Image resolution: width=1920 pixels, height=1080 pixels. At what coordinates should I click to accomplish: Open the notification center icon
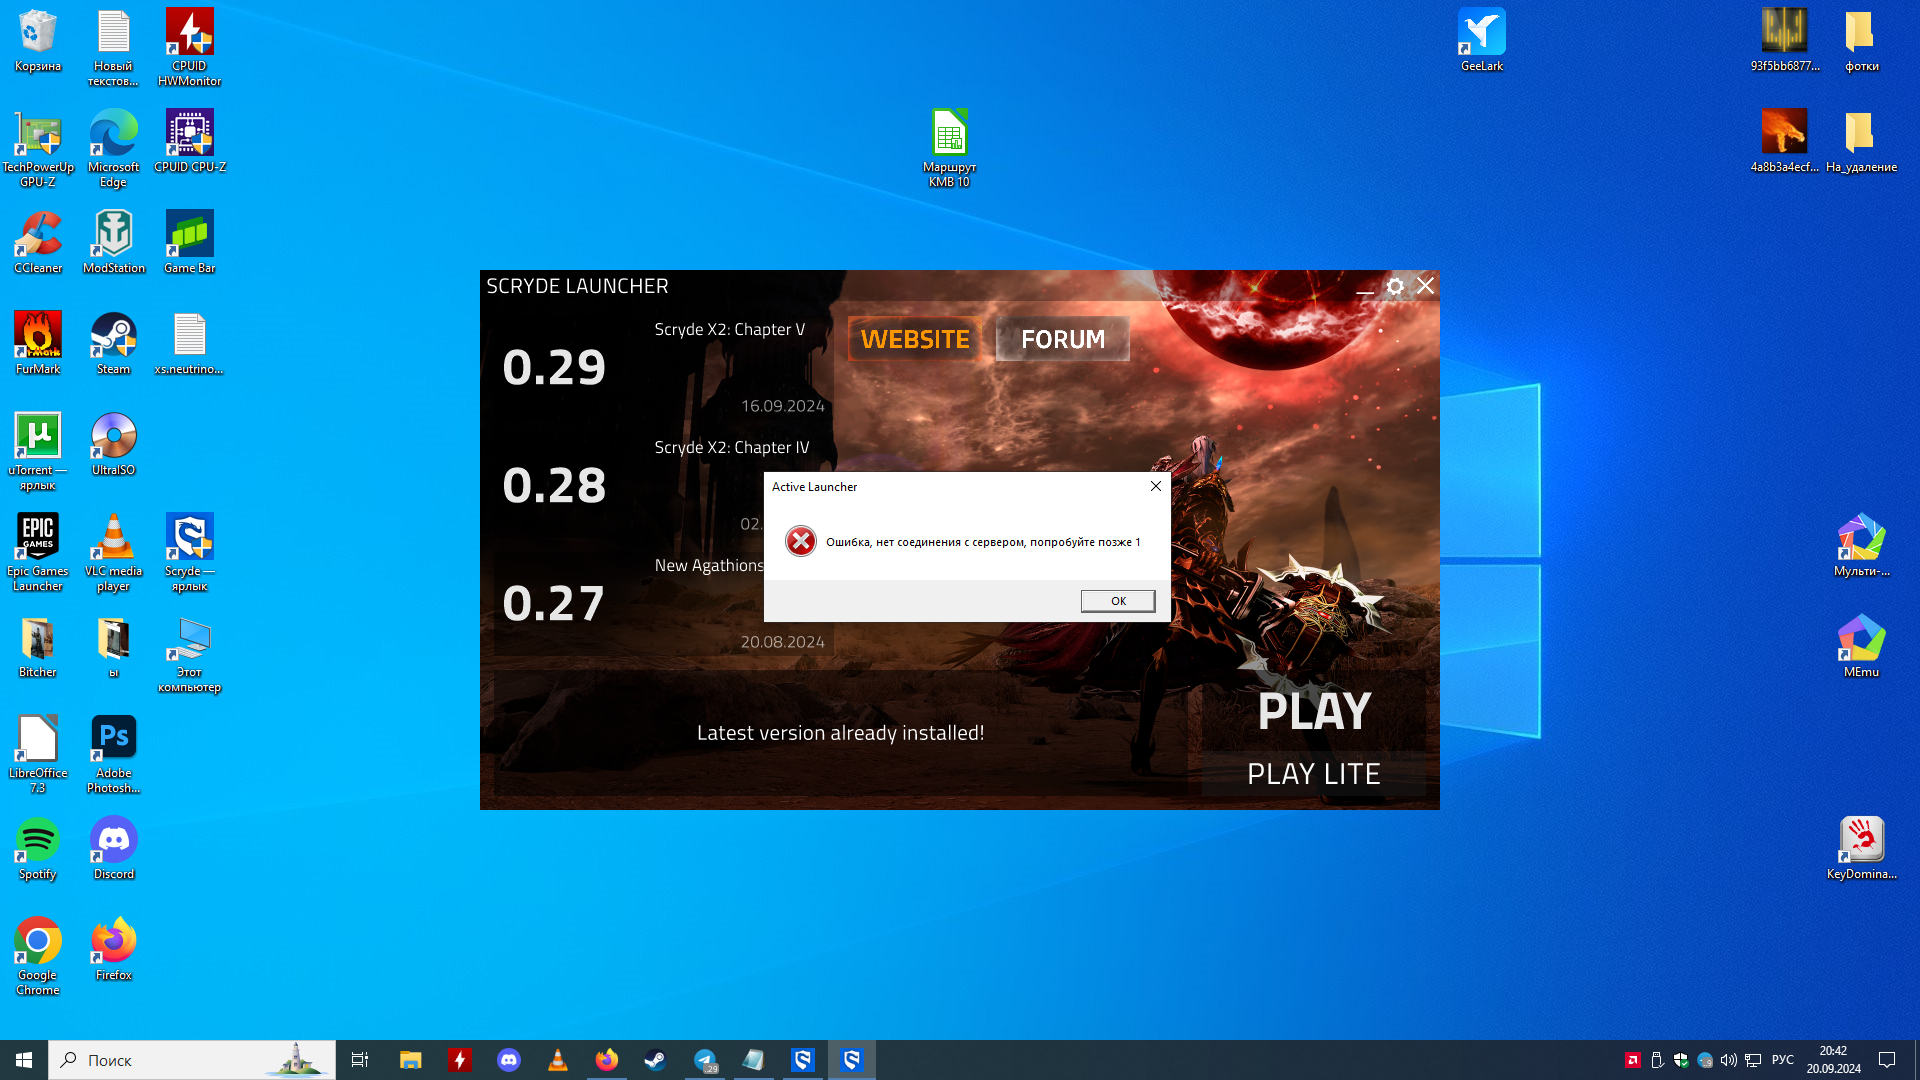pos(1887,1060)
